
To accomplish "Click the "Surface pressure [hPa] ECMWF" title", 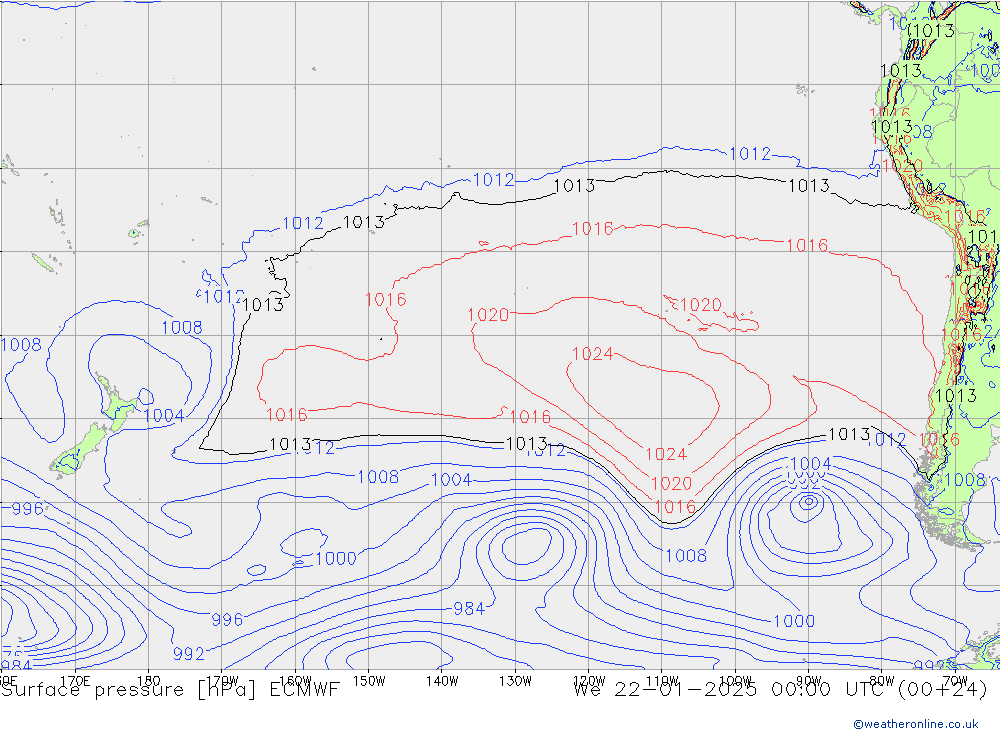I will pyautogui.click(x=170, y=689).
